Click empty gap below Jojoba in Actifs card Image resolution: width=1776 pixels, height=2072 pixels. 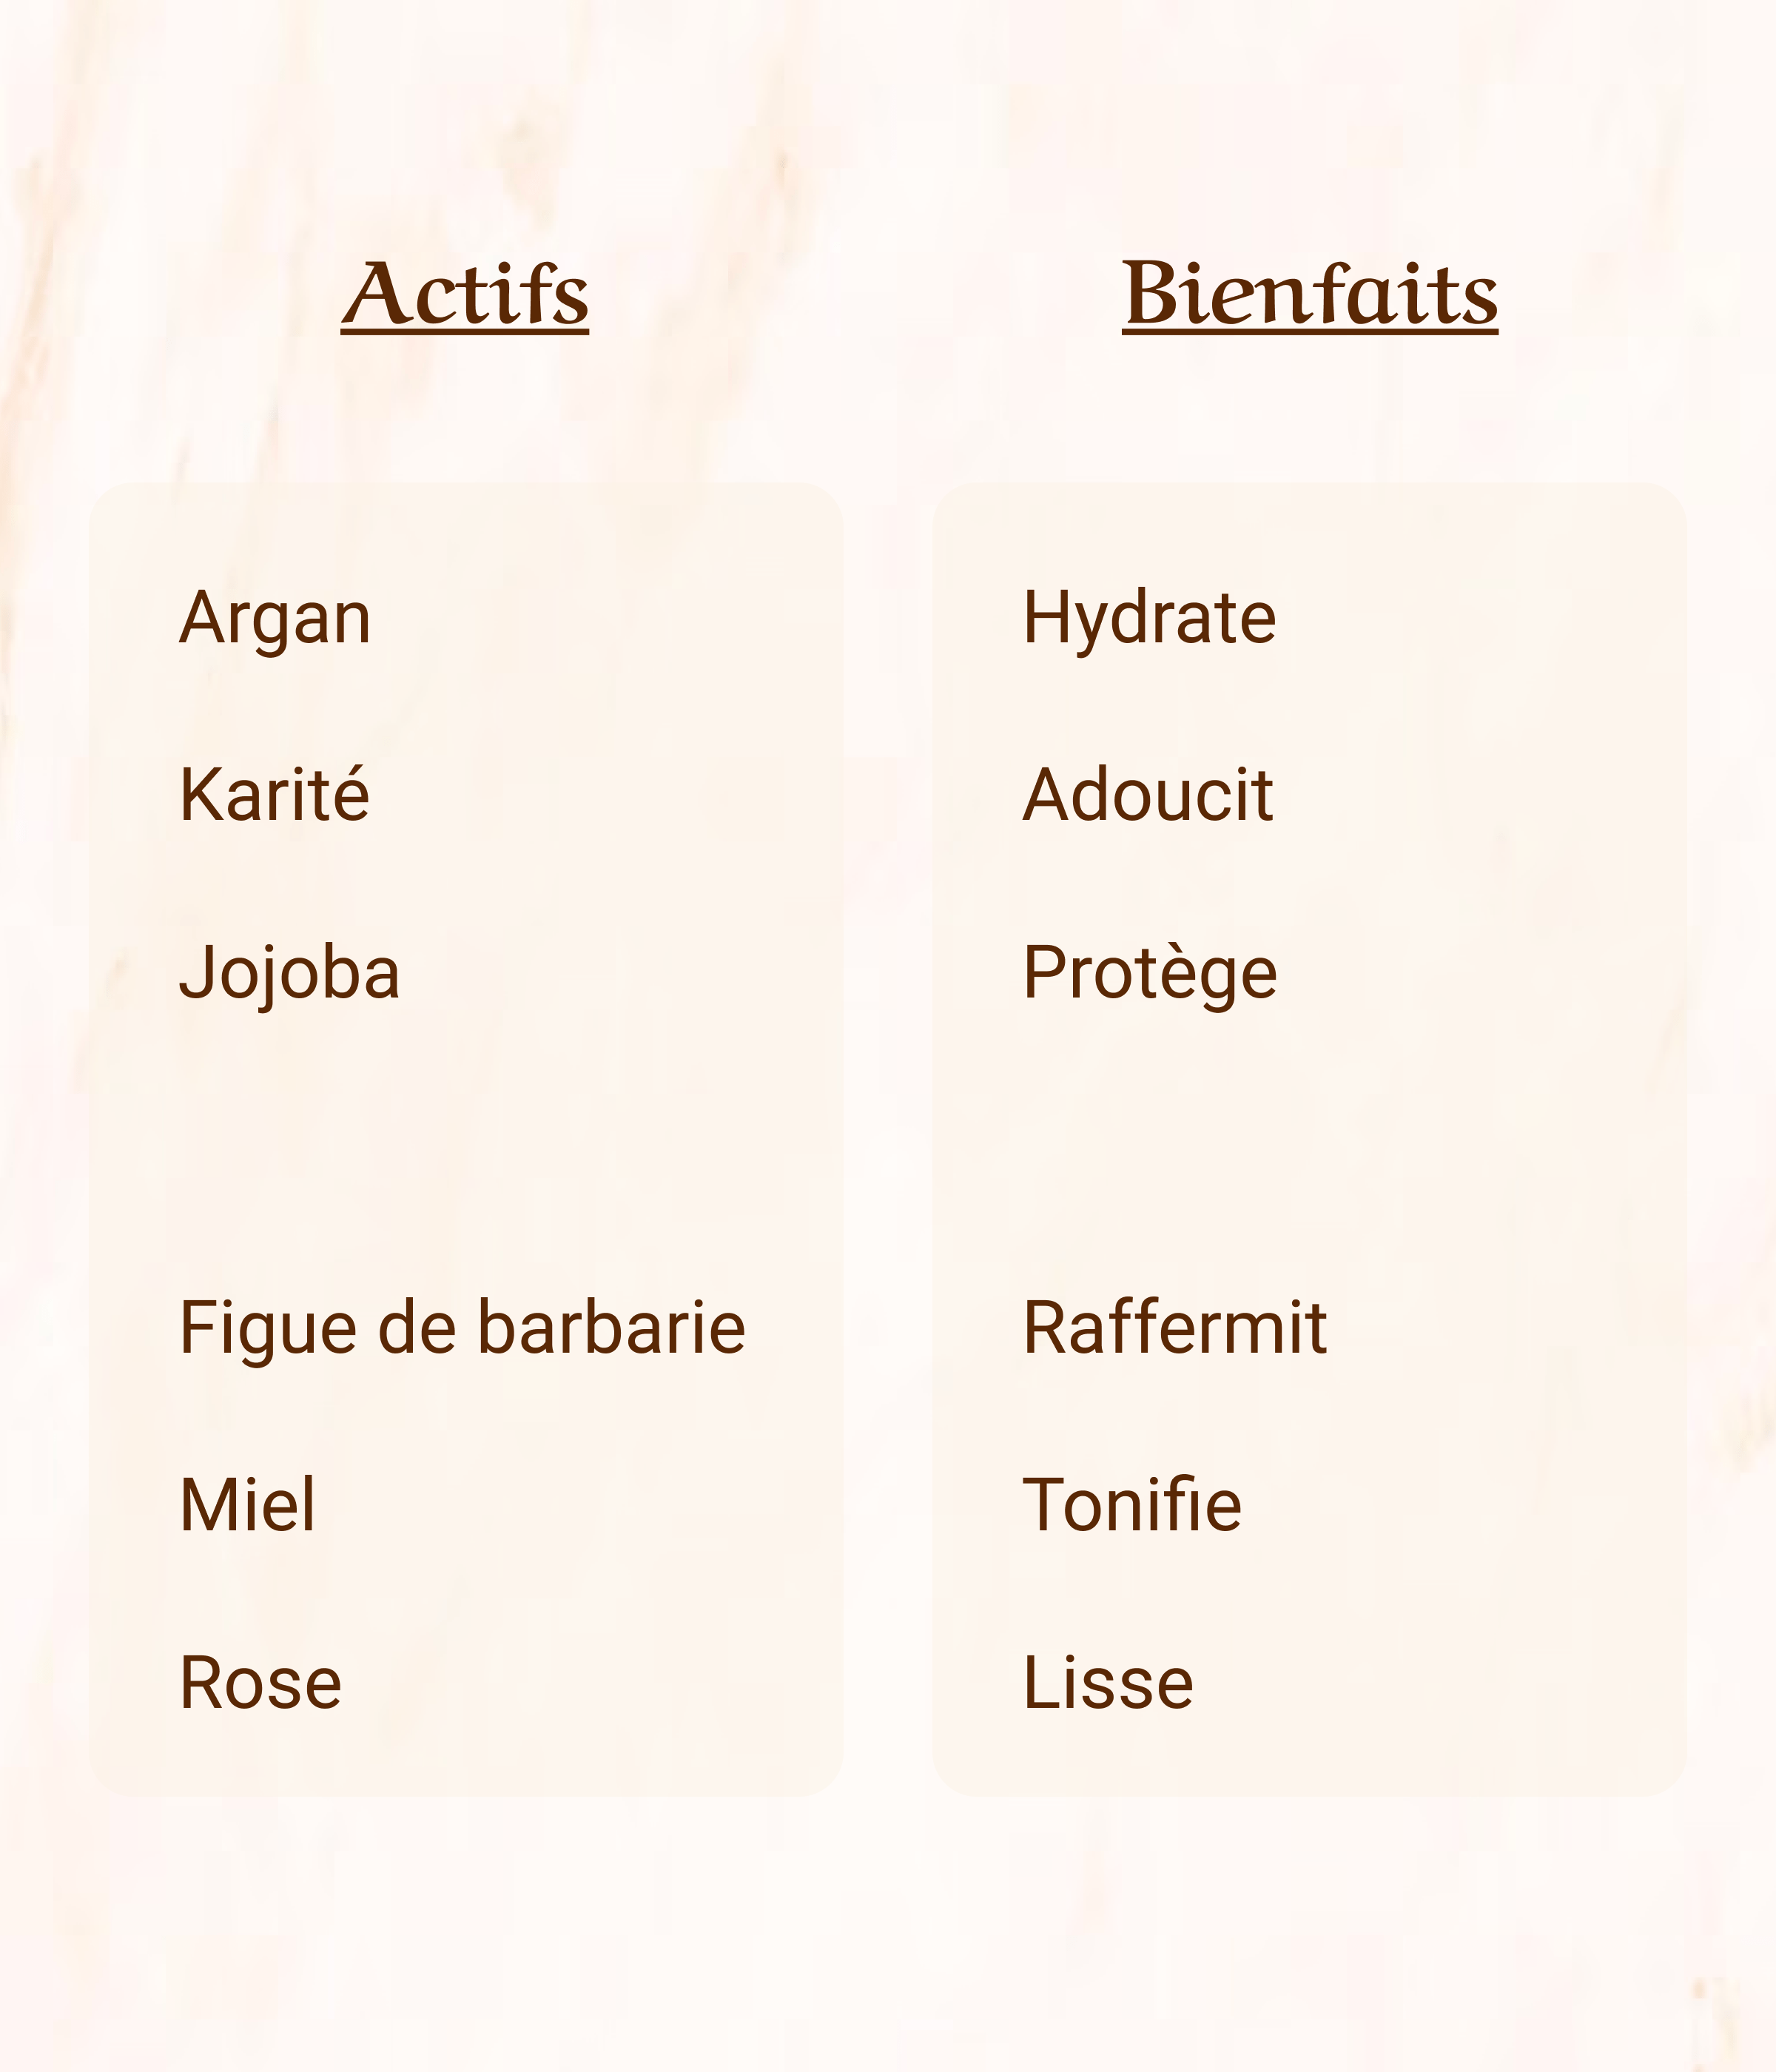pos(465,1150)
